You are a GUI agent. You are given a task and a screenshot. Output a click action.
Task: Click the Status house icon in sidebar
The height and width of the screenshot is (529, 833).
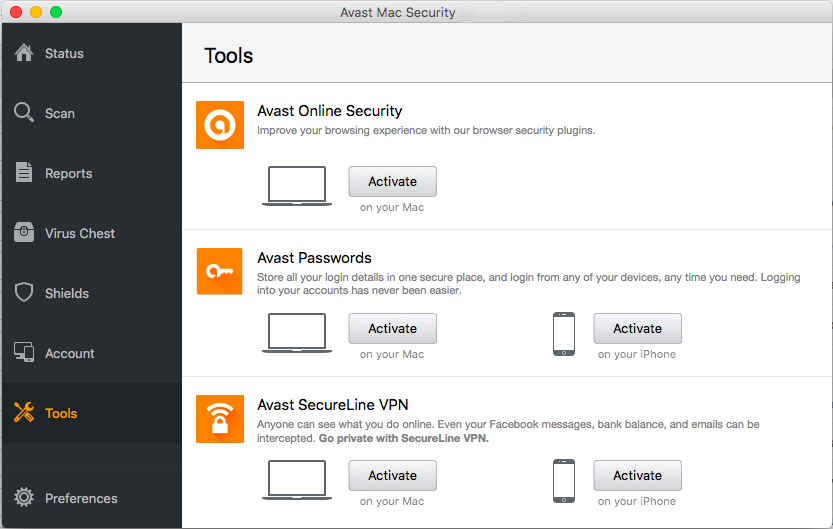pos(24,53)
